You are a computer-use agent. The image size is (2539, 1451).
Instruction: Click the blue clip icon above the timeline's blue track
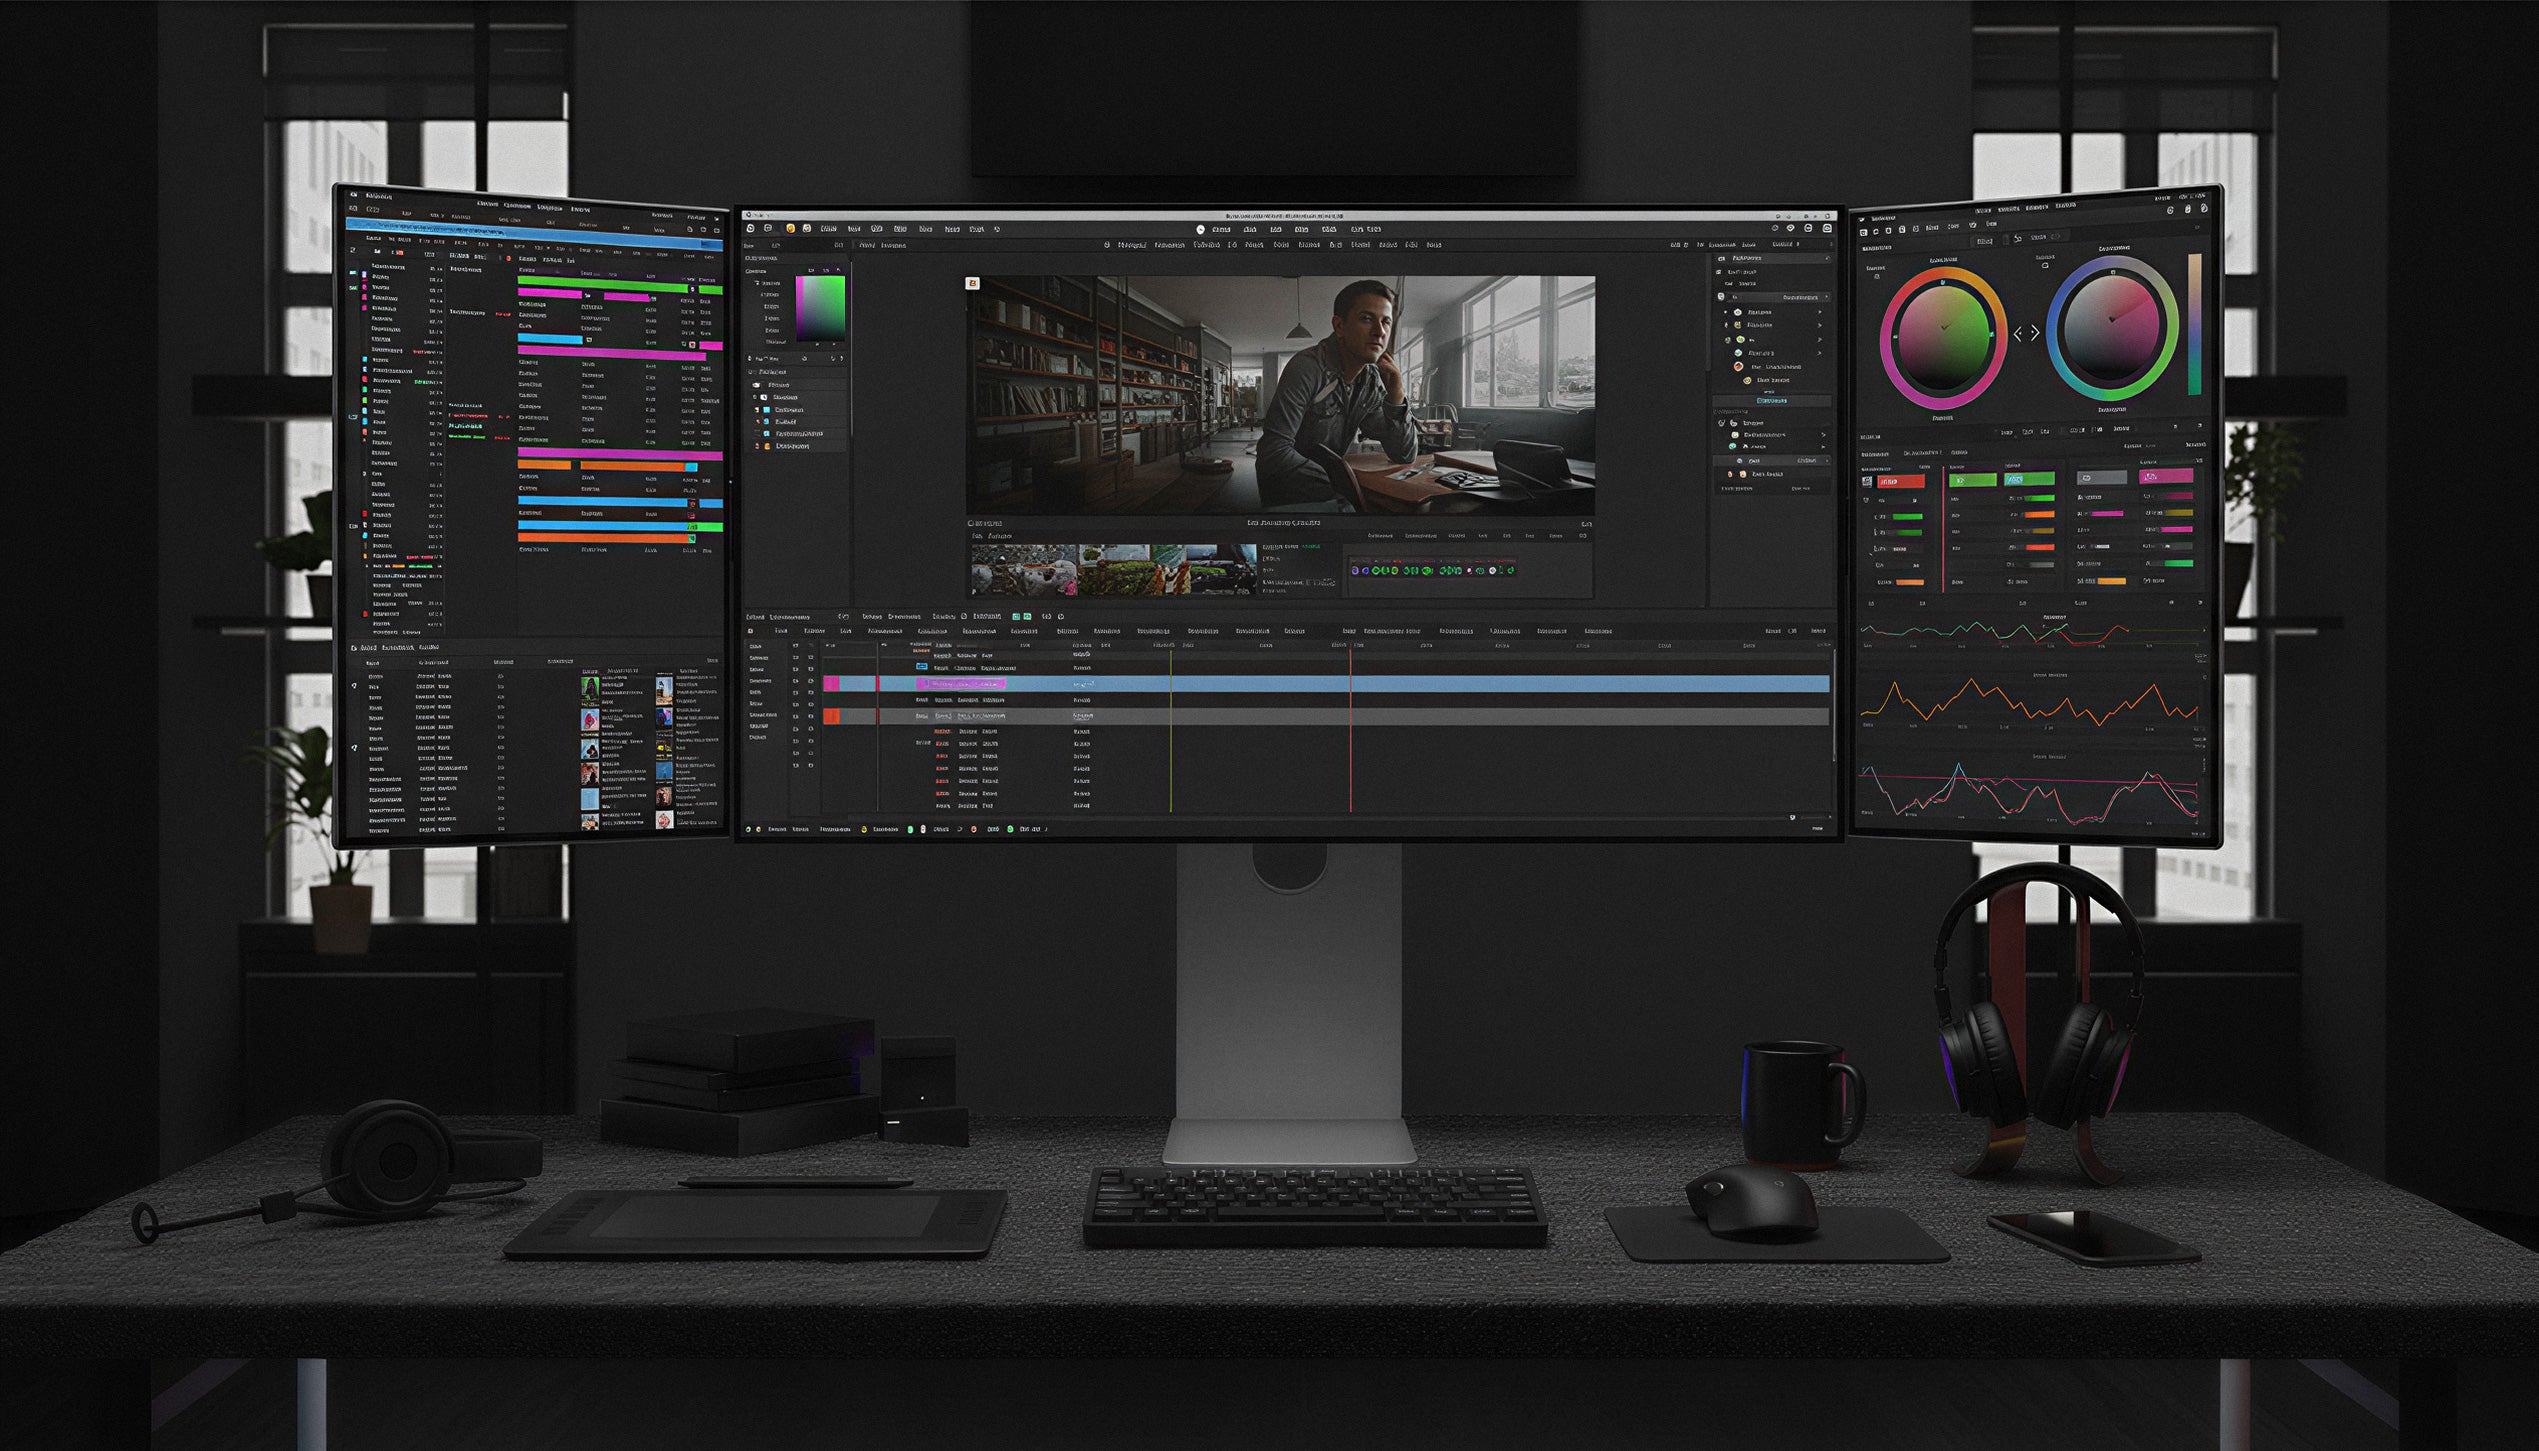pyautogui.click(x=921, y=667)
